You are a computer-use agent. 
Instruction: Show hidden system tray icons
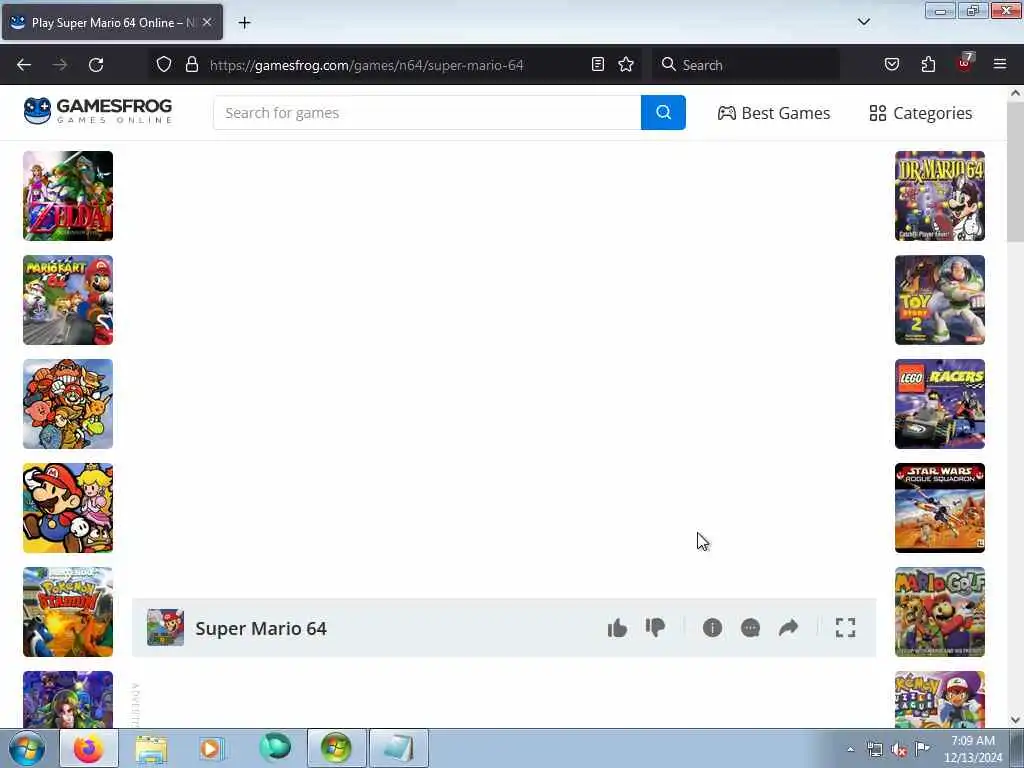[x=850, y=750]
